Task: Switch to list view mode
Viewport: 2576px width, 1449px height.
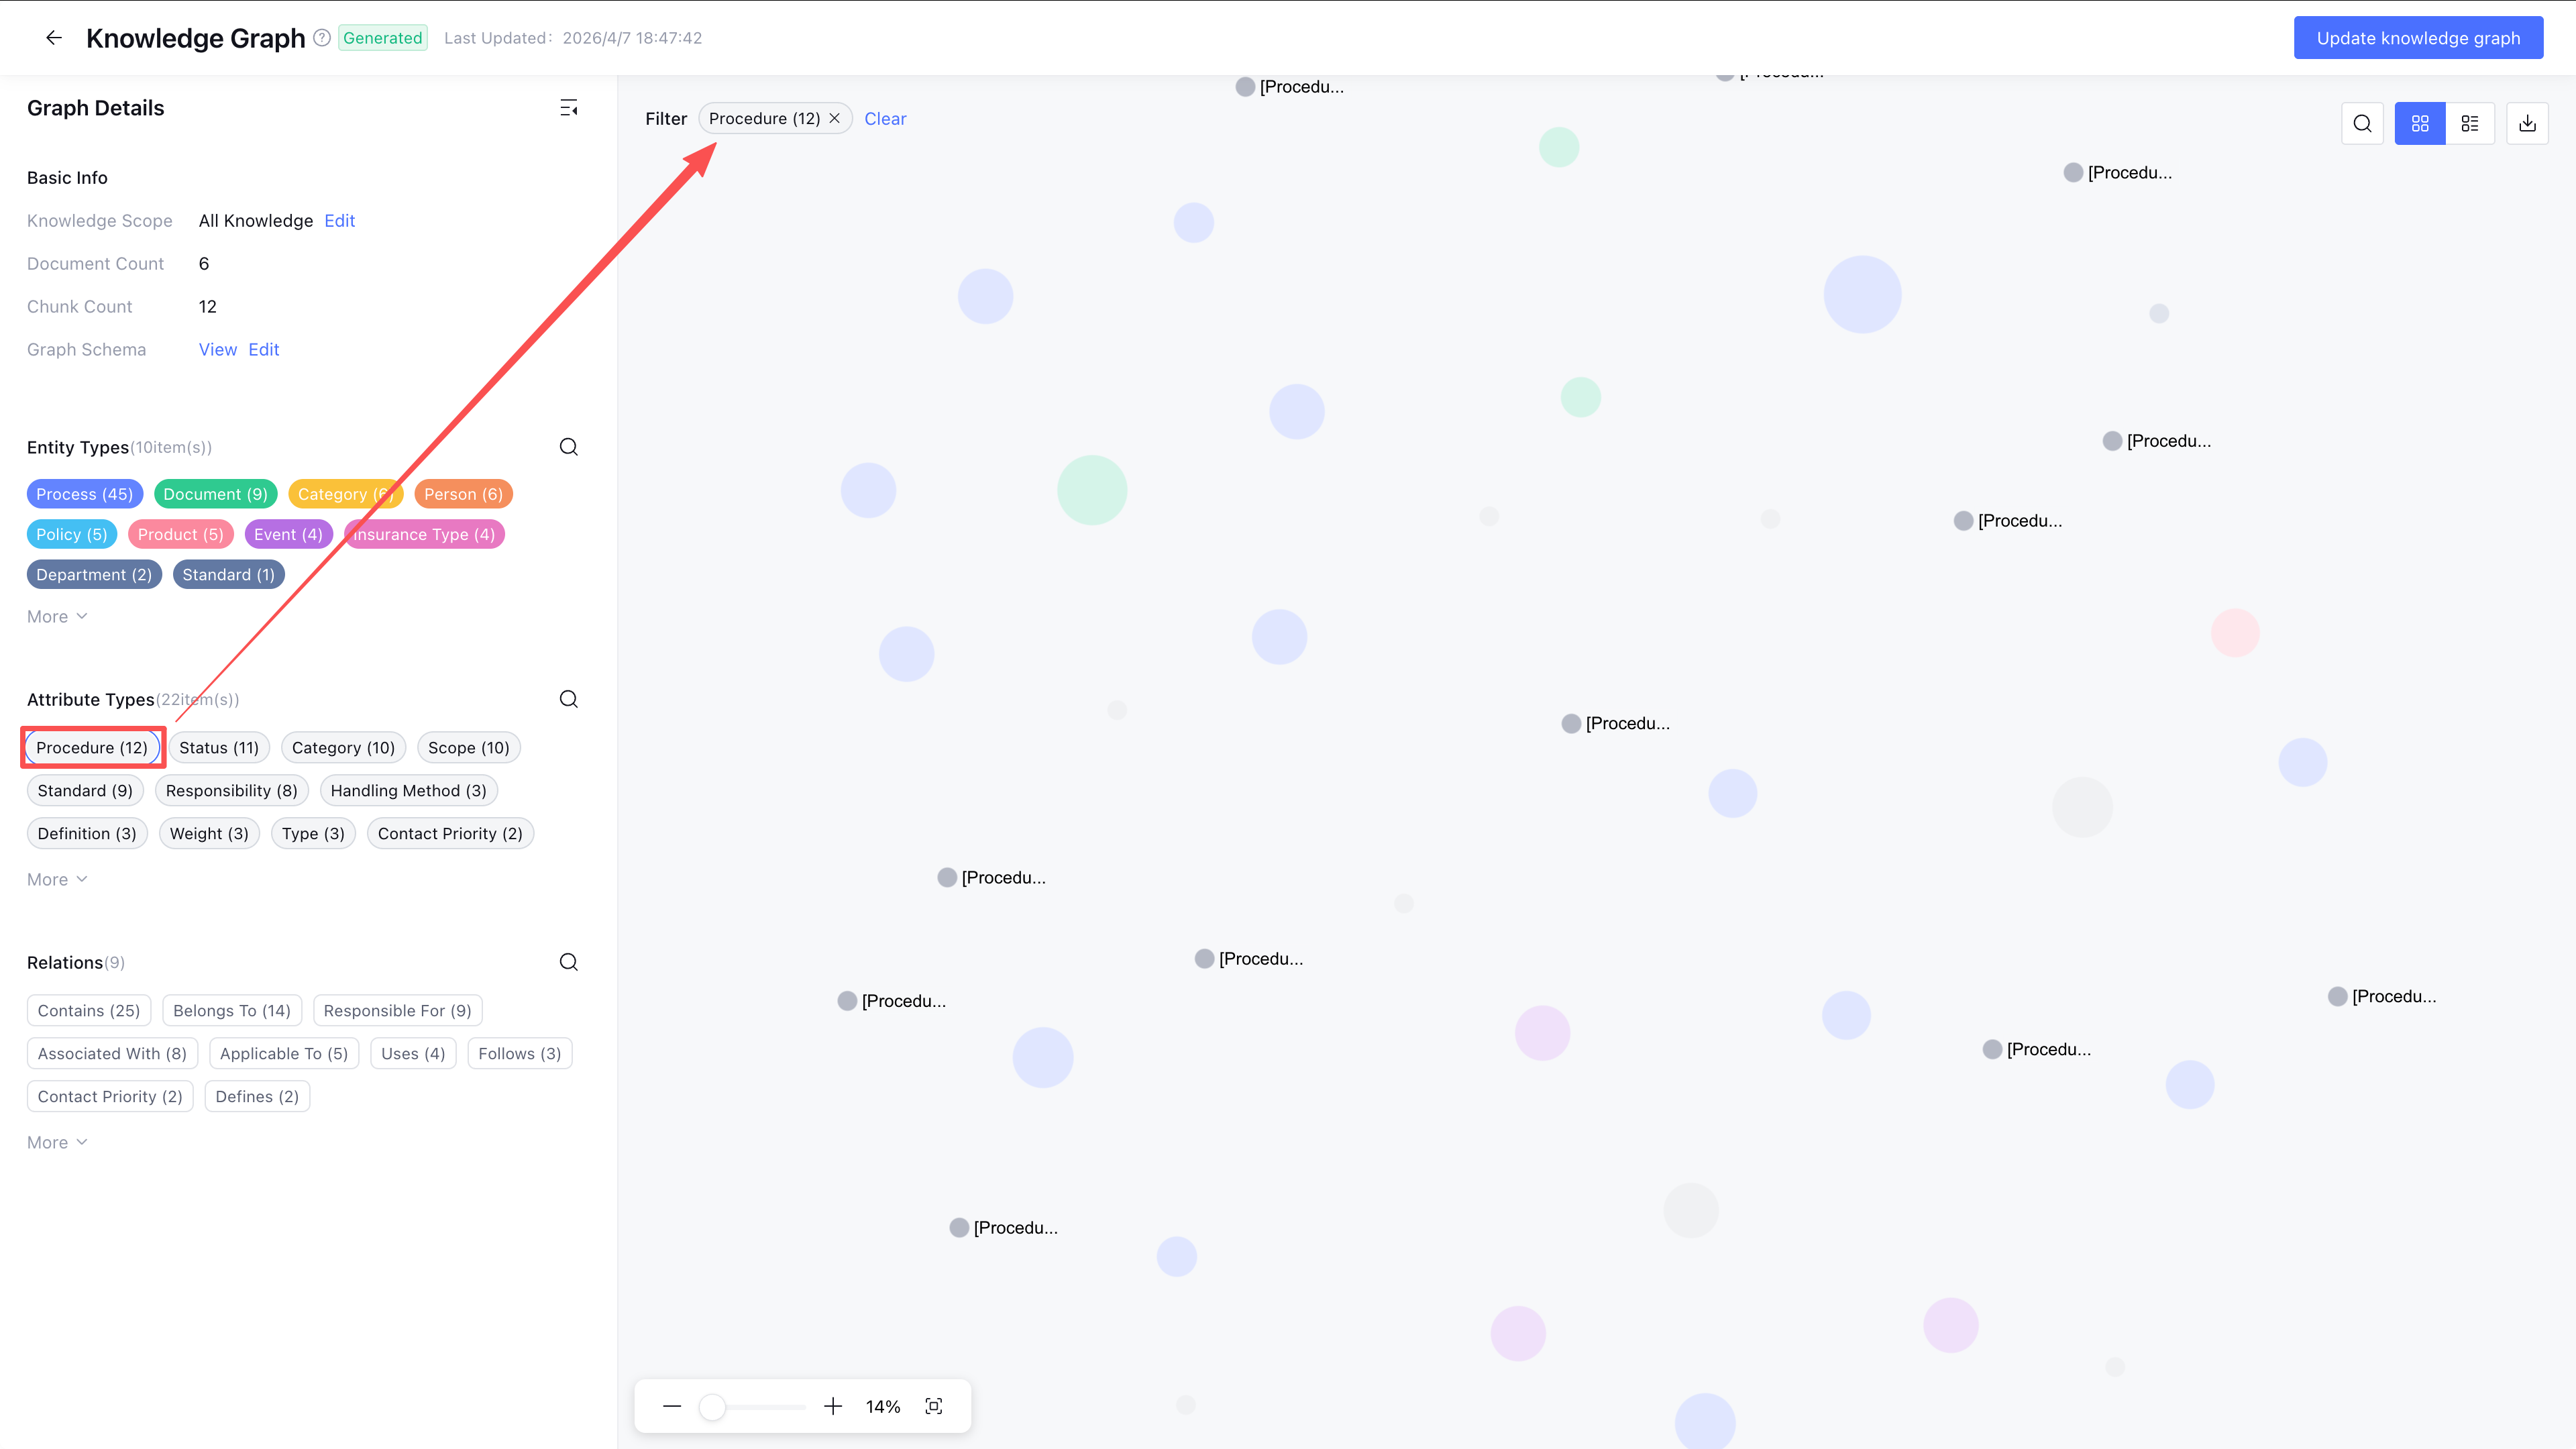Action: click(x=2470, y=123)
